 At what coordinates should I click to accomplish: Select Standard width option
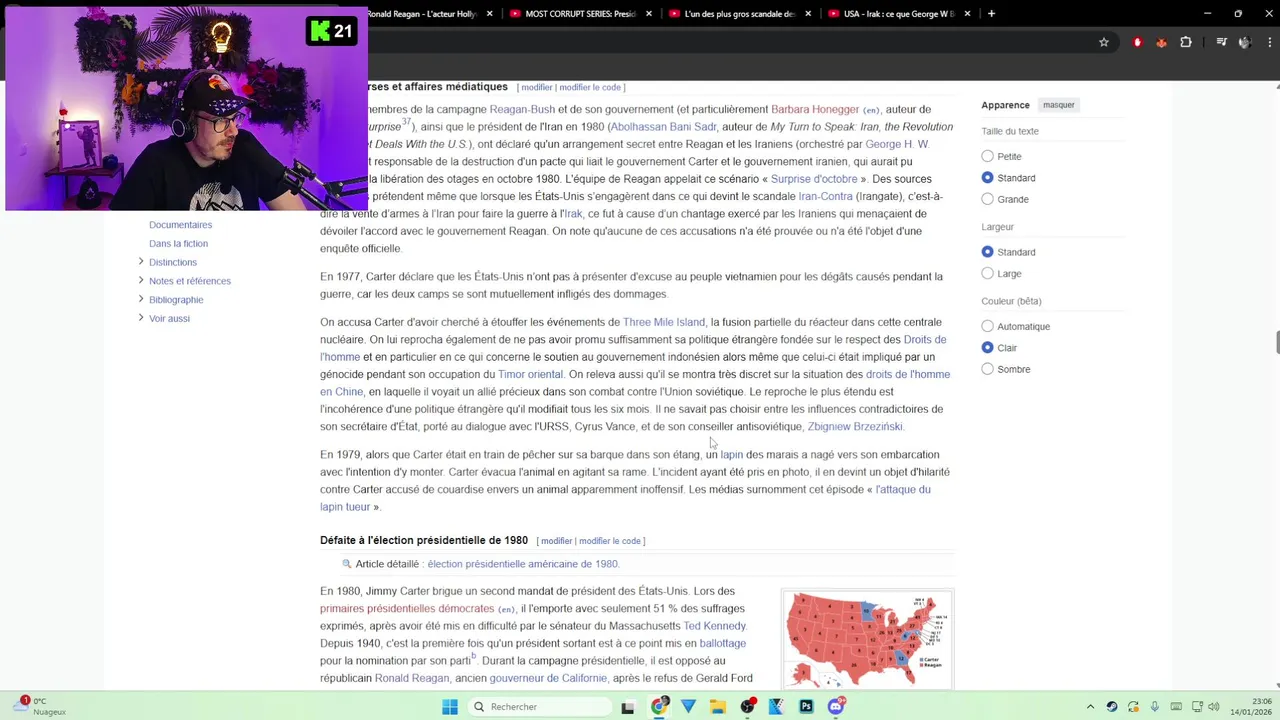pyautogui.click(x=987, y=252)
